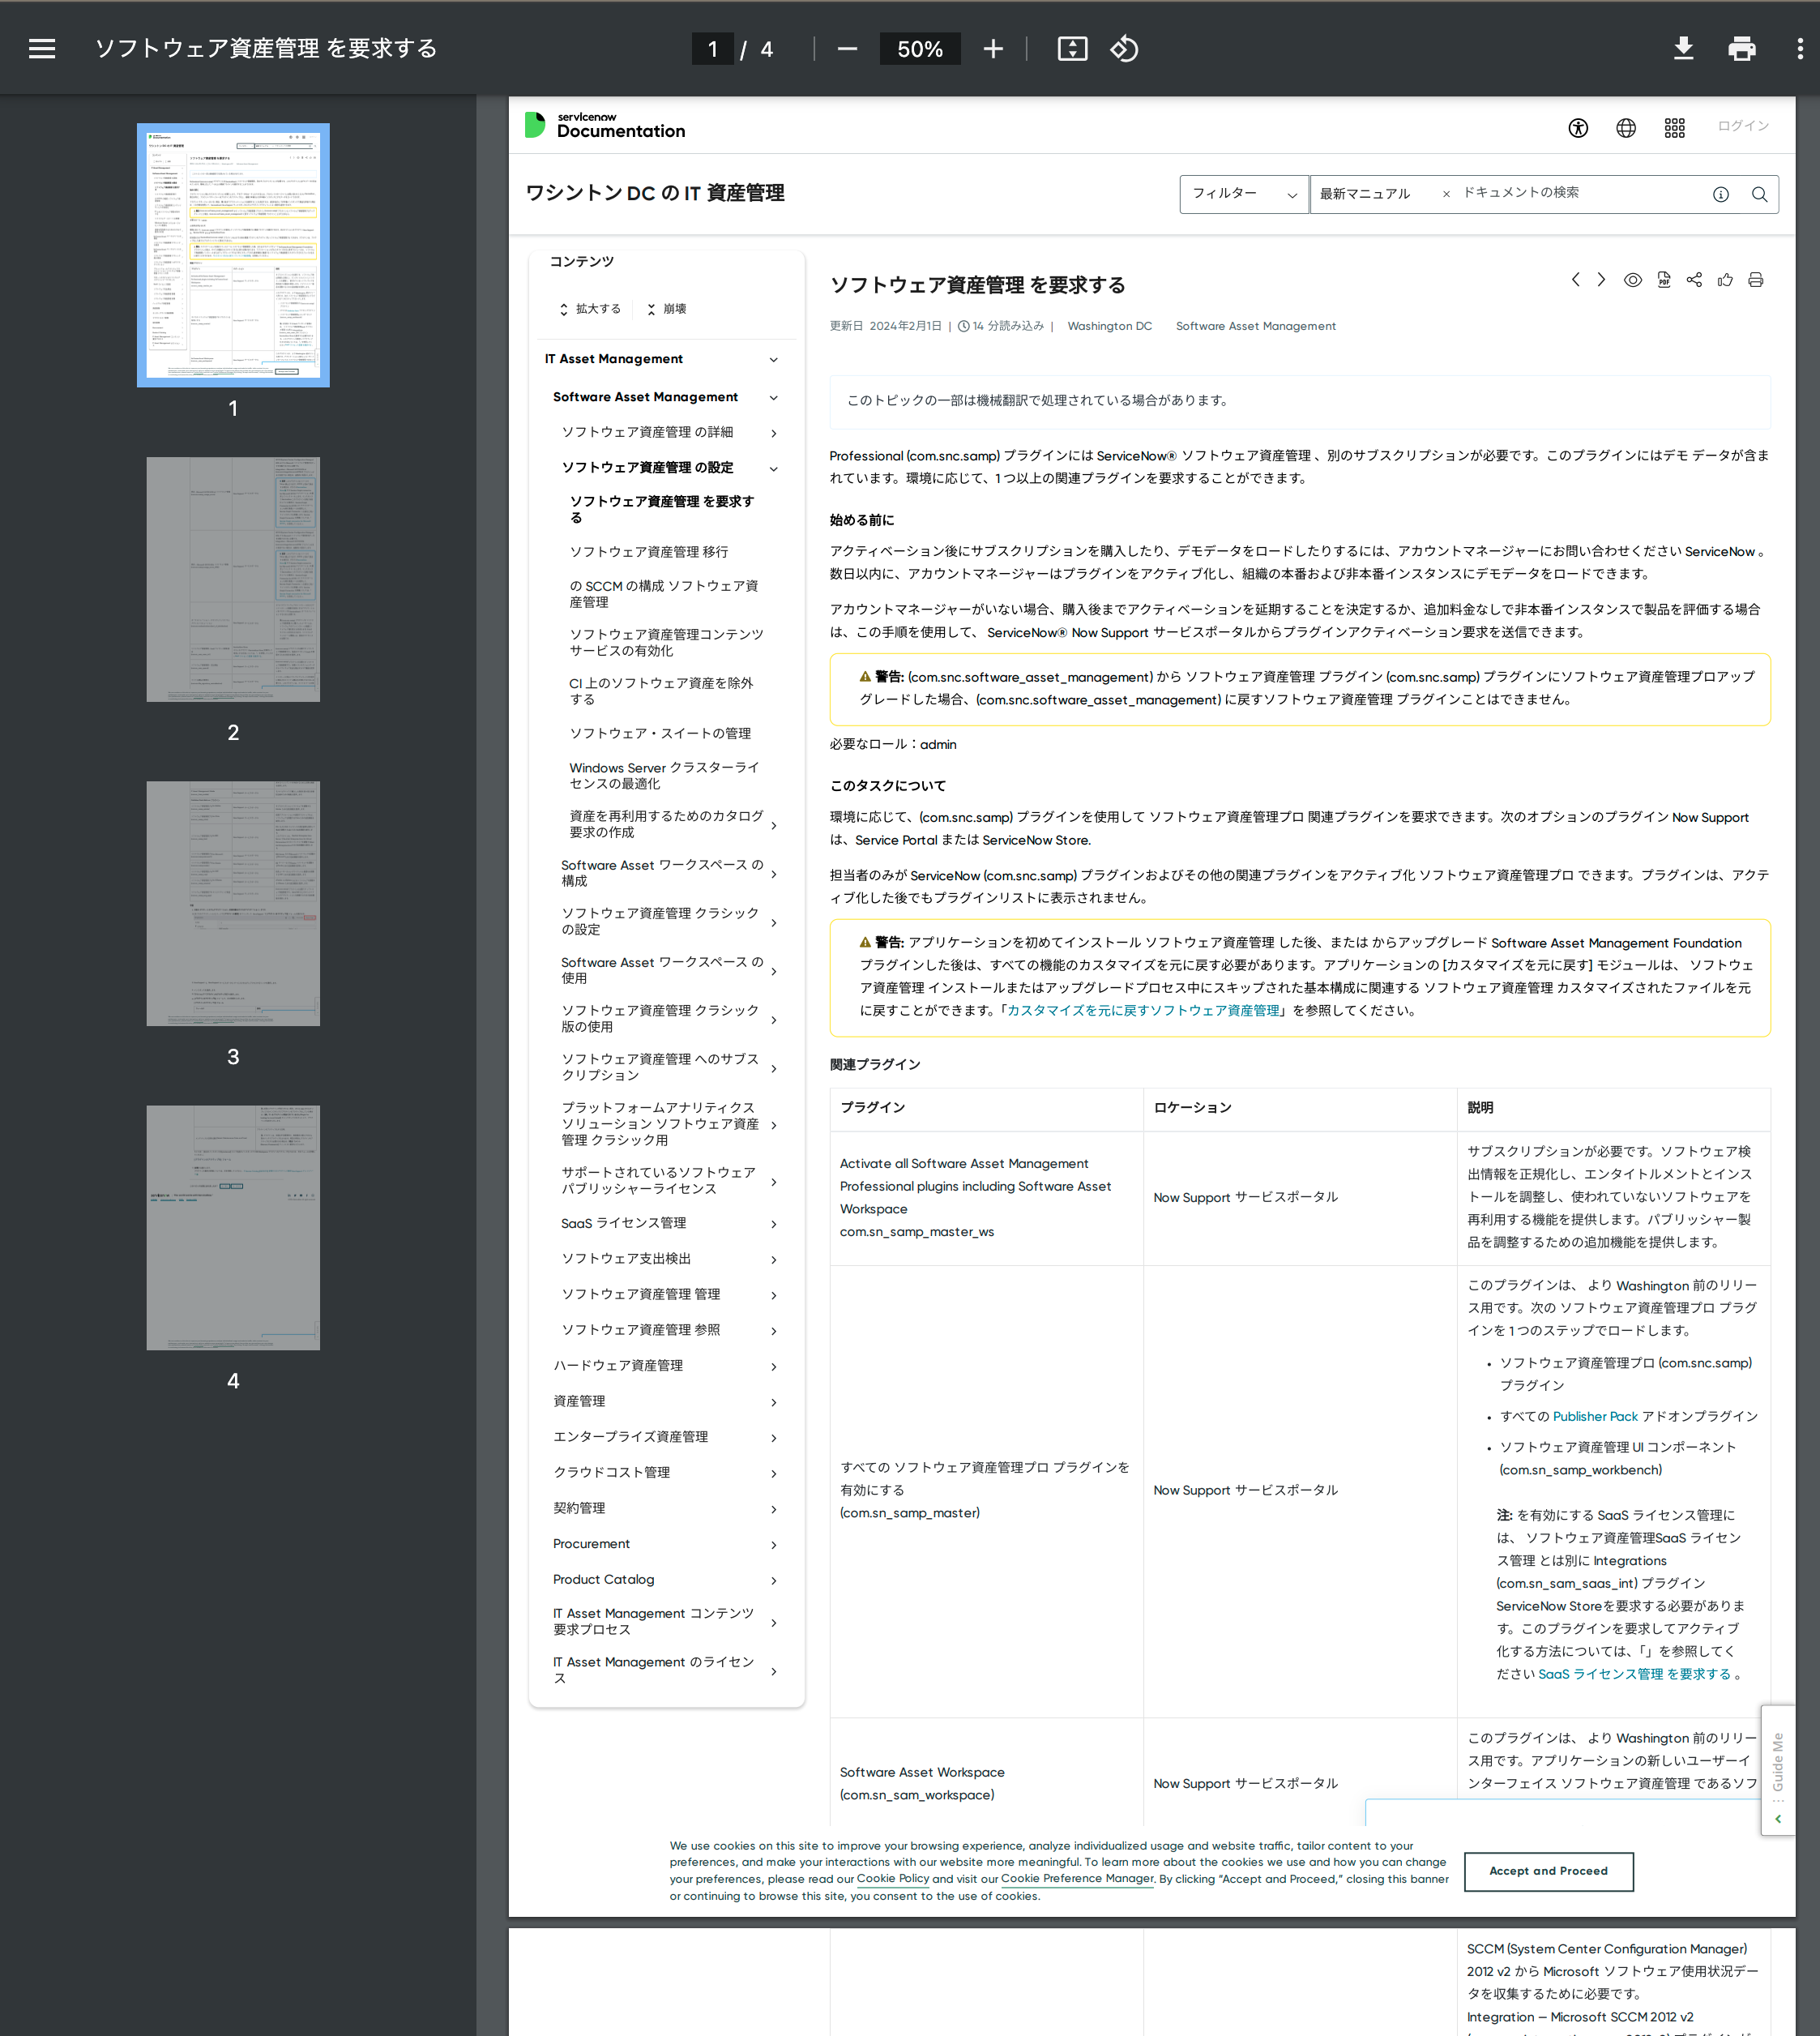The image size is (1820, 2036).
Task: Select page 3 thumbnail
Action: pos(233,903)
